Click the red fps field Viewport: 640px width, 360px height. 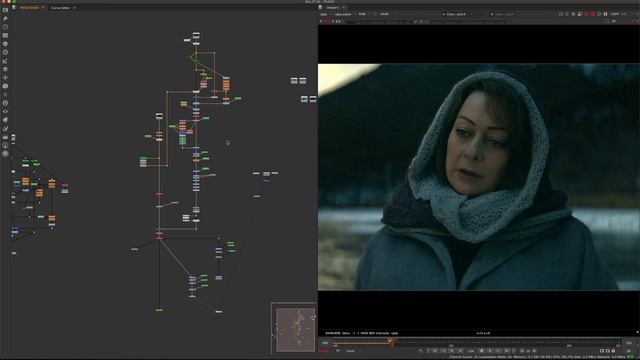pos(324,351)
